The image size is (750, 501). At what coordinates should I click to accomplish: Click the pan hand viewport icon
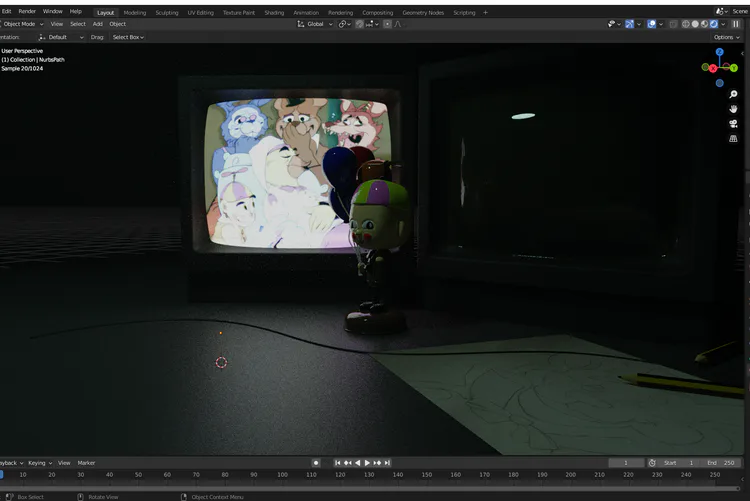pos(733,109)
